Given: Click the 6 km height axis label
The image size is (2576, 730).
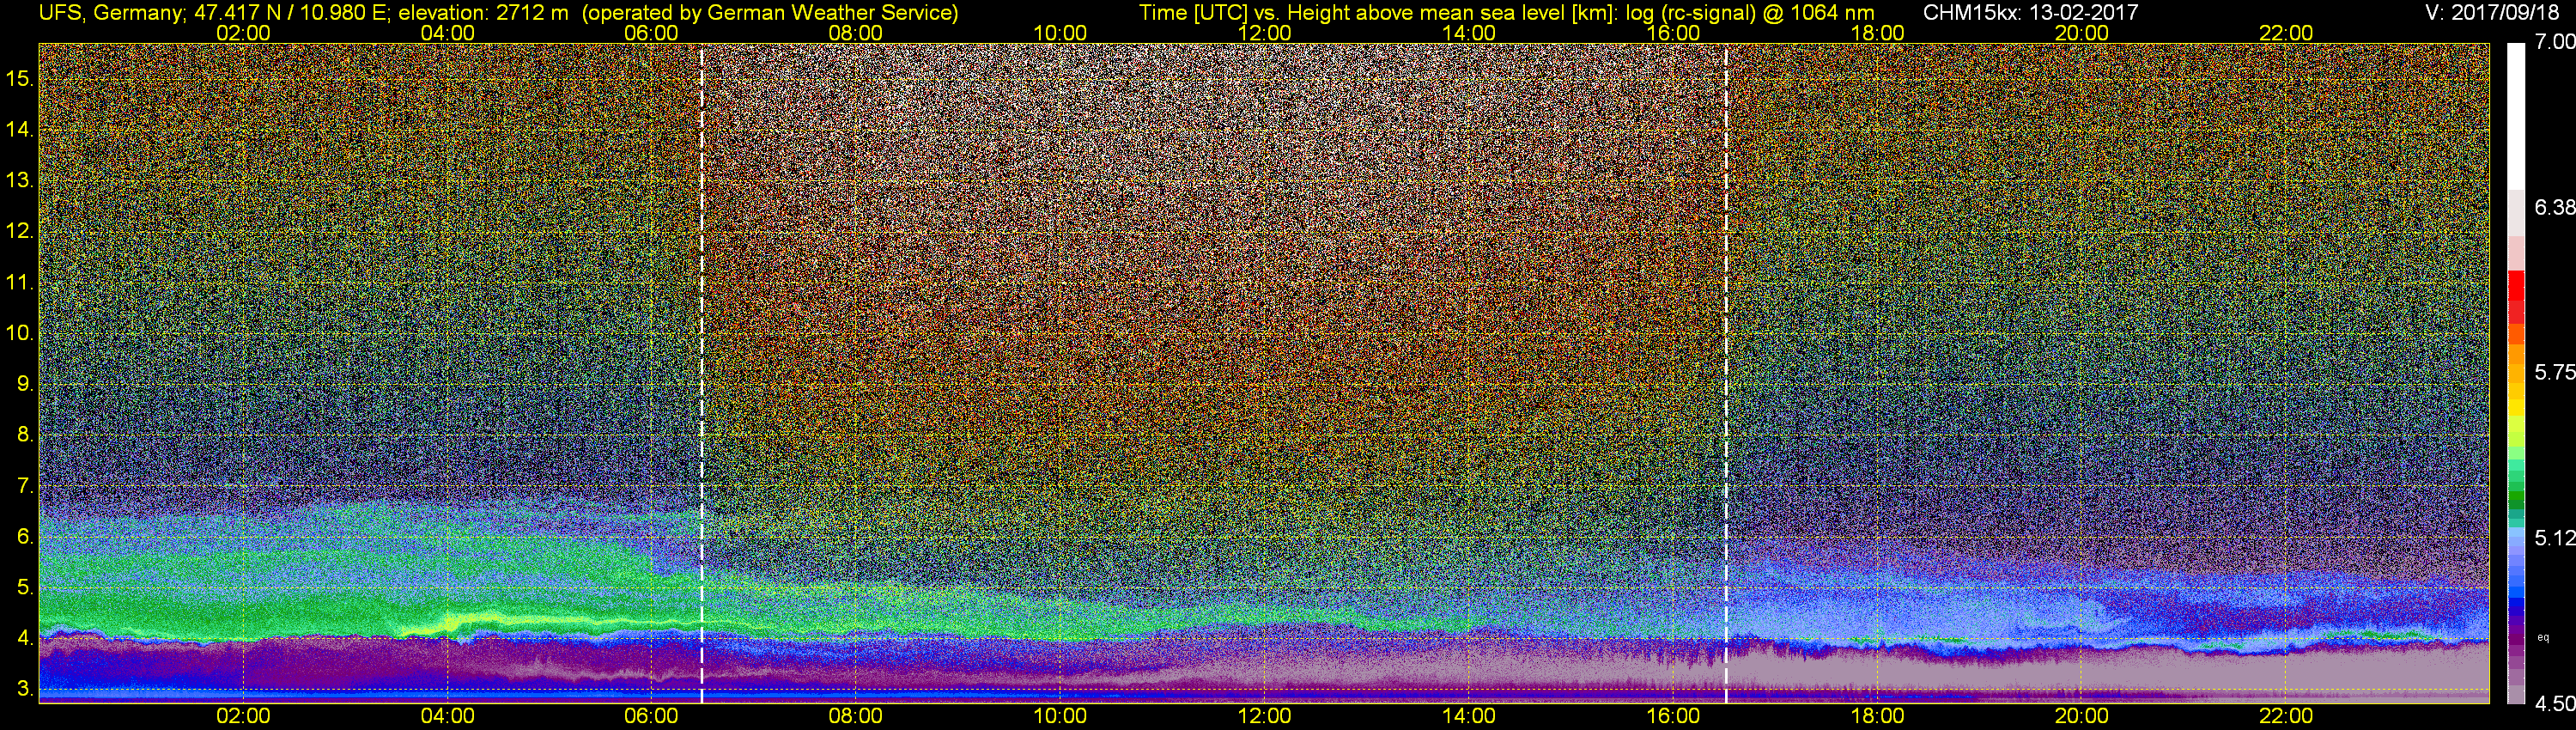Looking at the screenshot, I should [25, 537].
